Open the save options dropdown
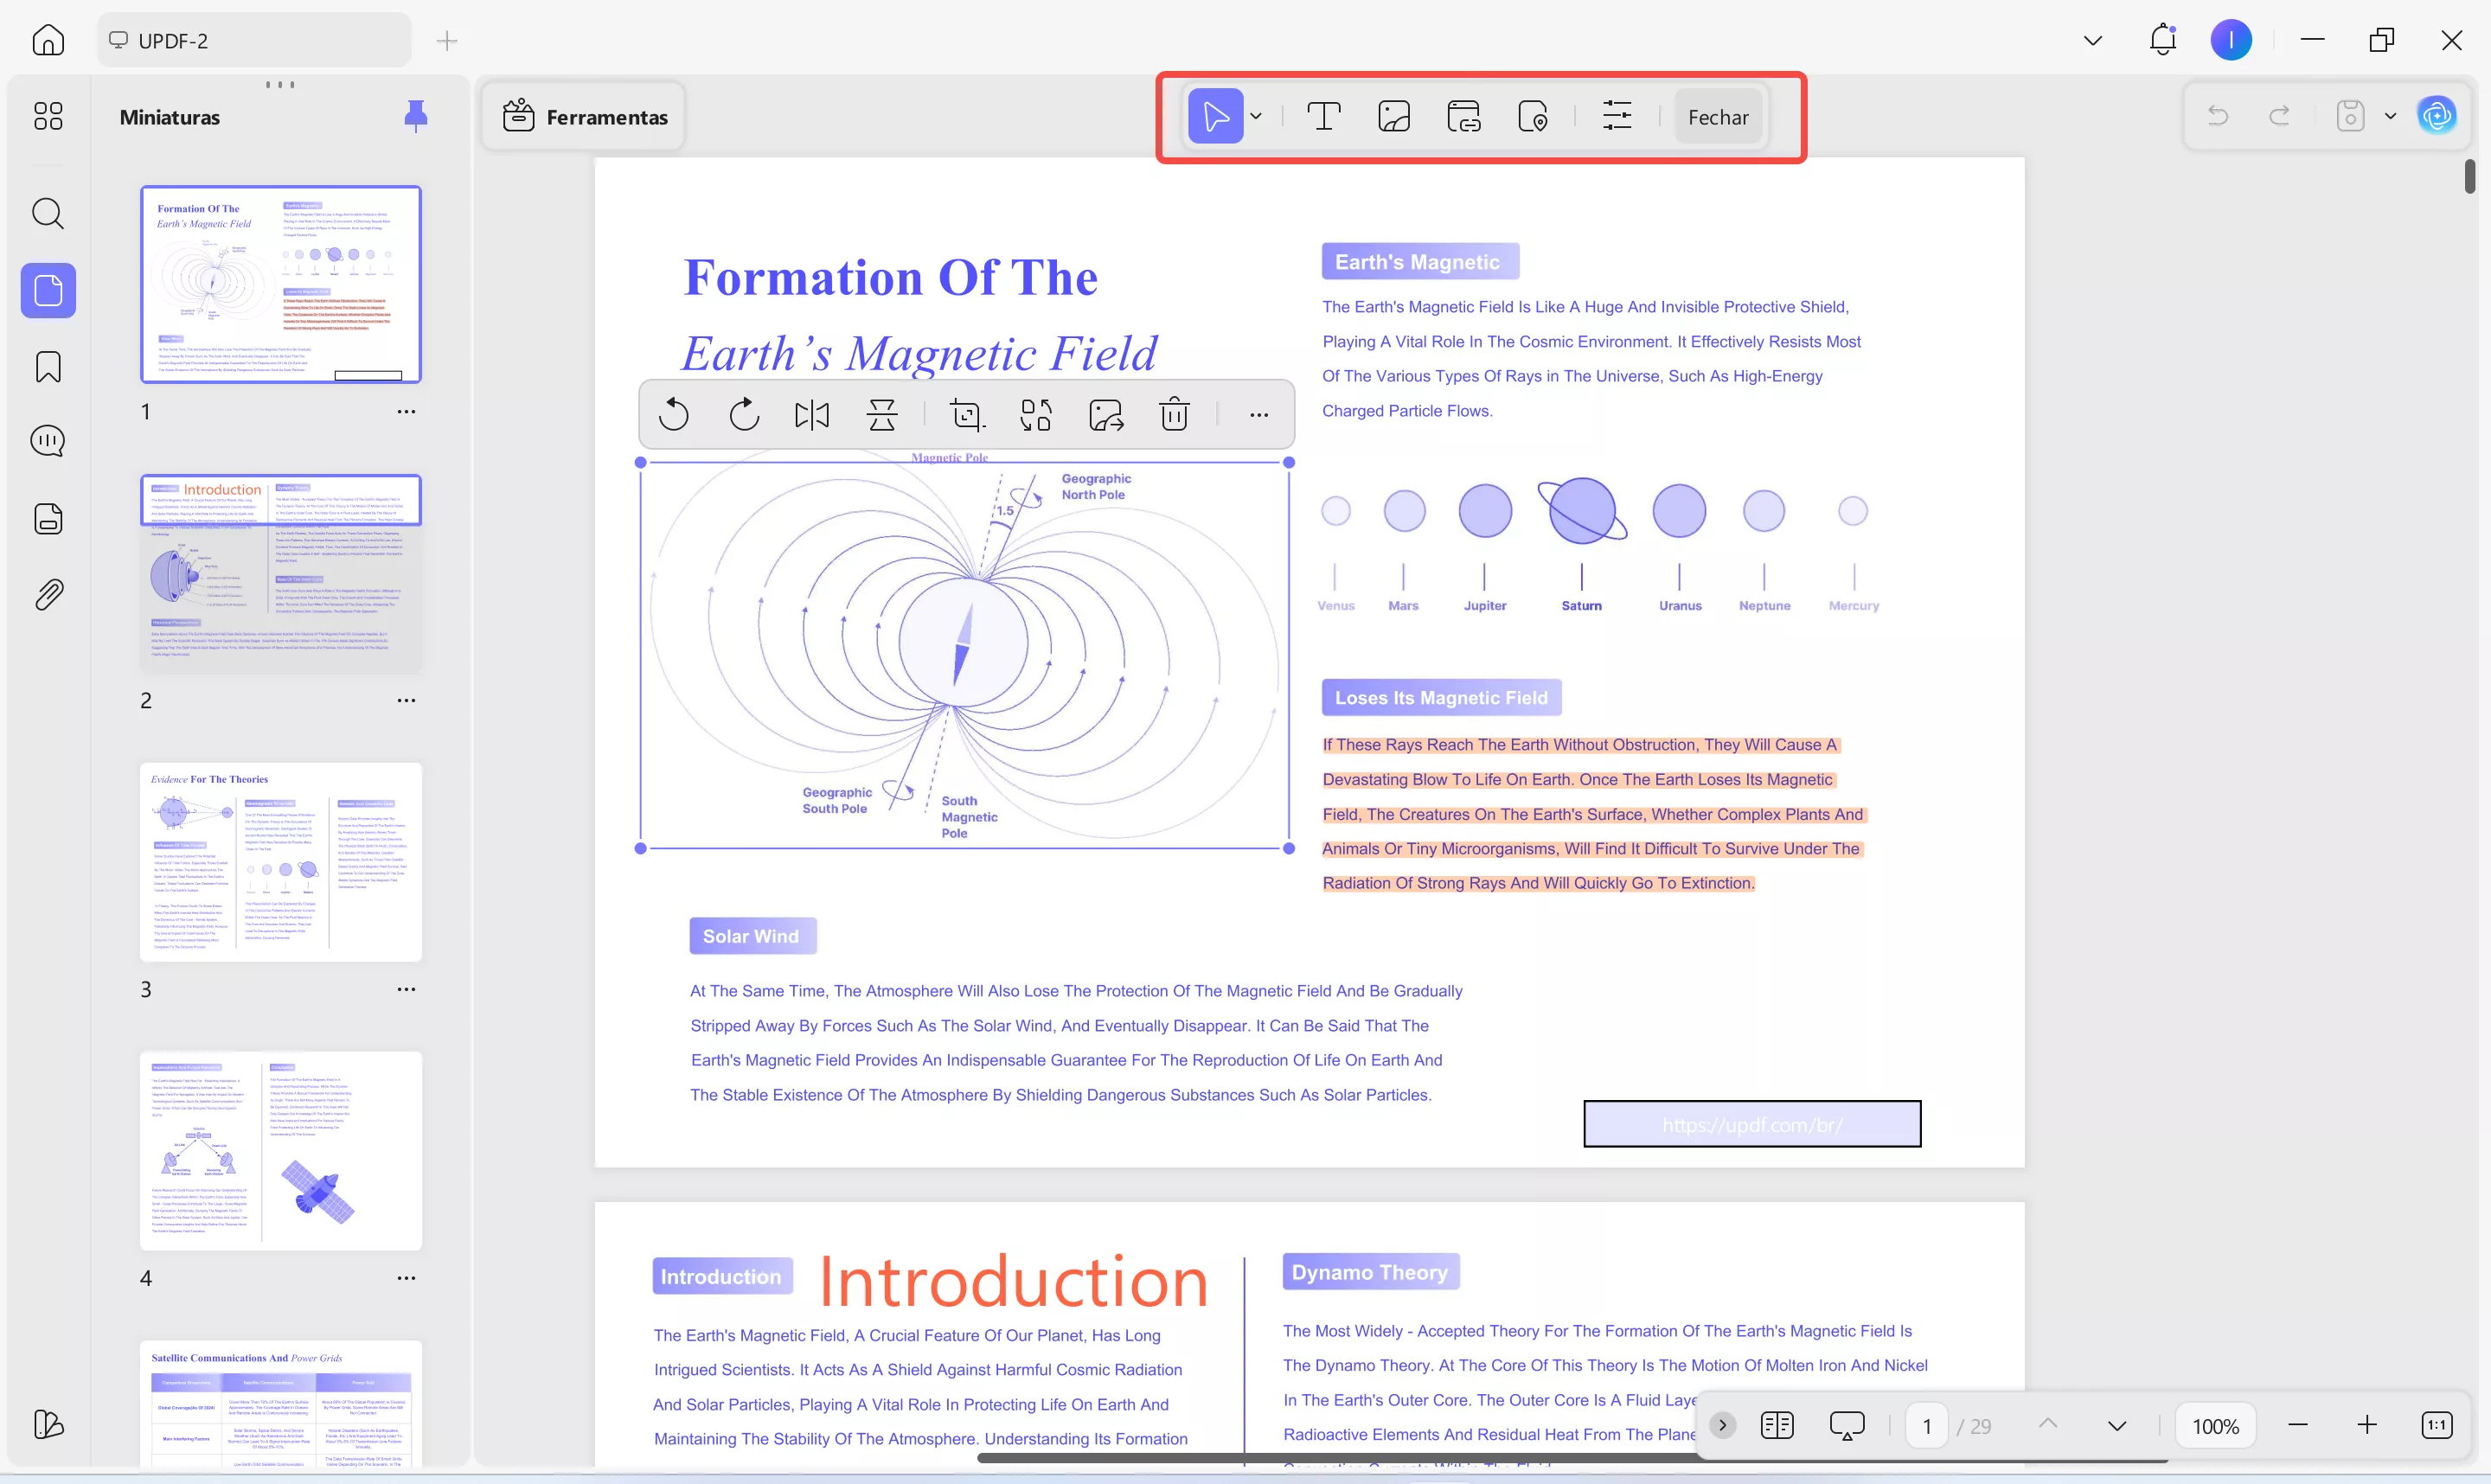This screenshot has height=1484, width=2491. pos(2390,115)
